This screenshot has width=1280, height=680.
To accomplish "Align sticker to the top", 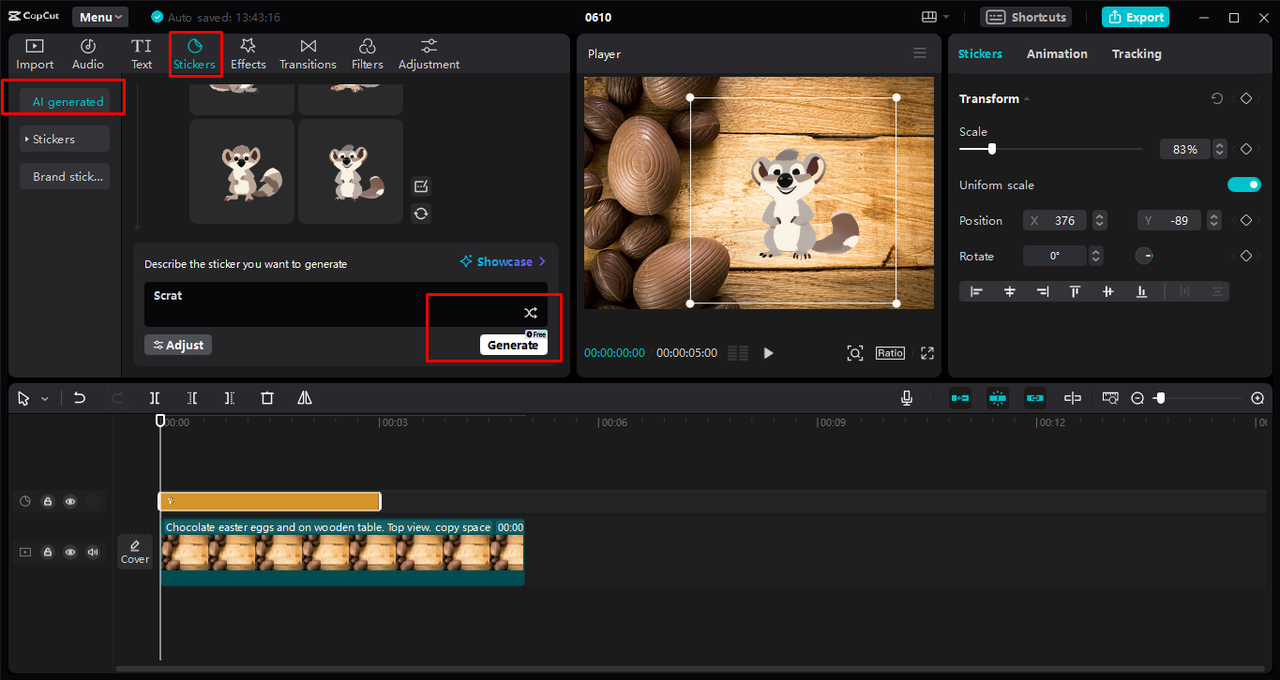I will point(1075,292).
